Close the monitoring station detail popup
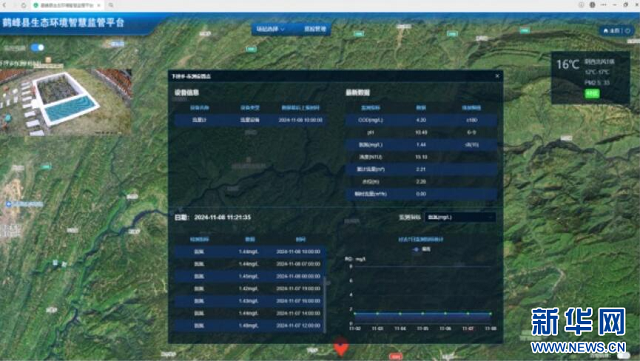This screenshot has width=640, height=361. click(497, 76)
